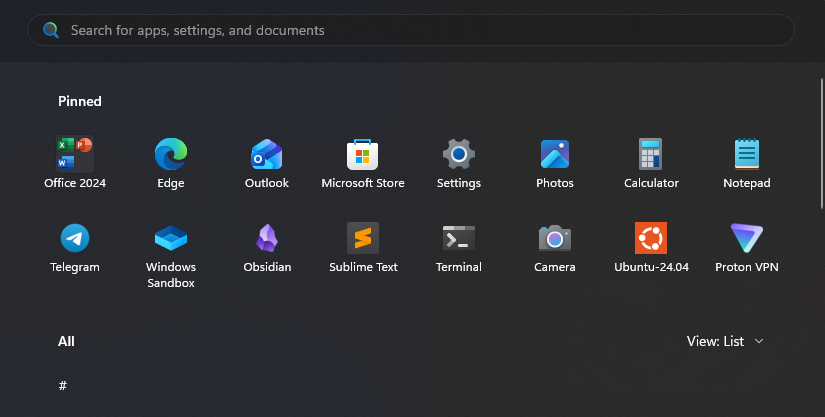This screenshot has width=825, height=417.
Task: Open the Outlook app
Action: pyautogui.click(x=267, y=155)
